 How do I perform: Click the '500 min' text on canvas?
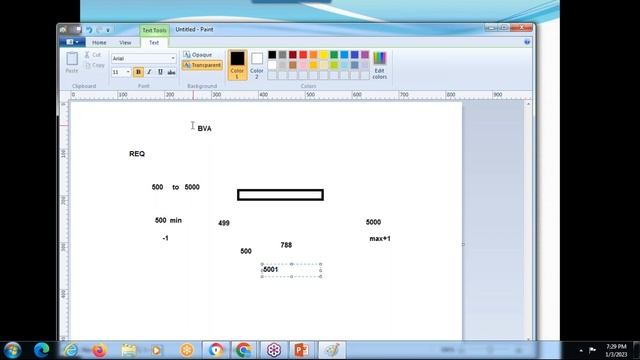coord(168,220)
